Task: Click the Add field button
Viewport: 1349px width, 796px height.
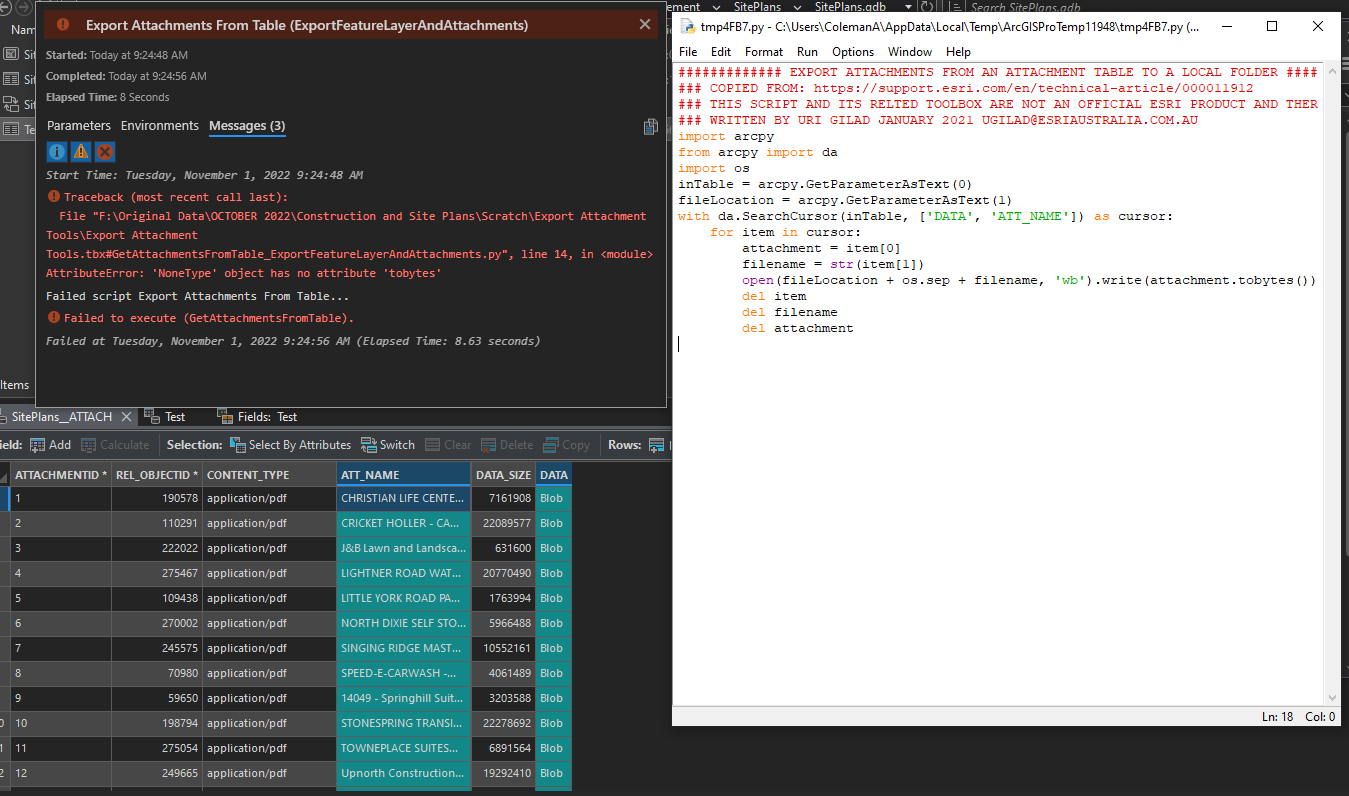Action: coord(51,445)
